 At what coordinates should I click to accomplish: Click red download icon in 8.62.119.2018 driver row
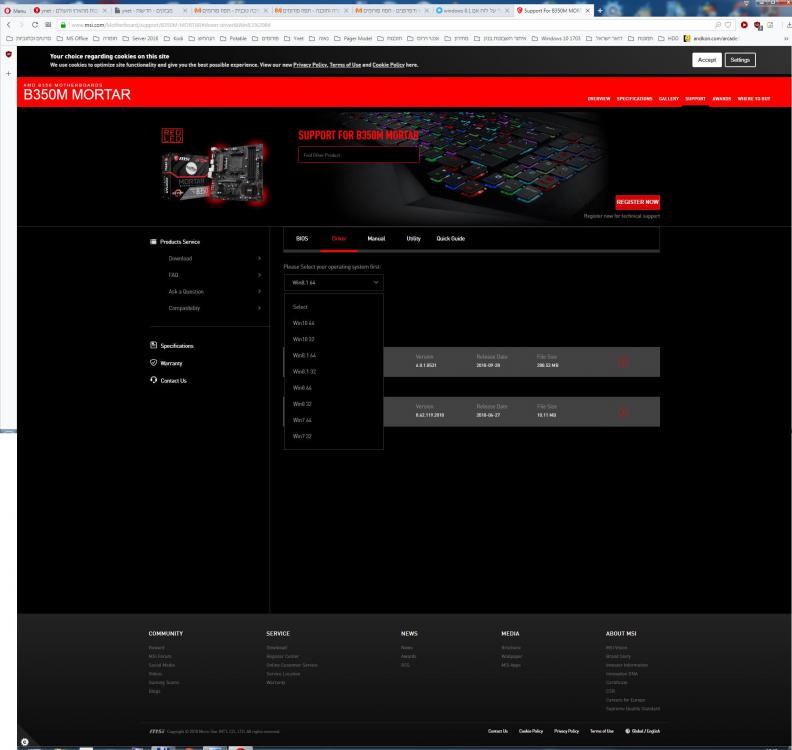pyautogui.click(x=623, y=412)
